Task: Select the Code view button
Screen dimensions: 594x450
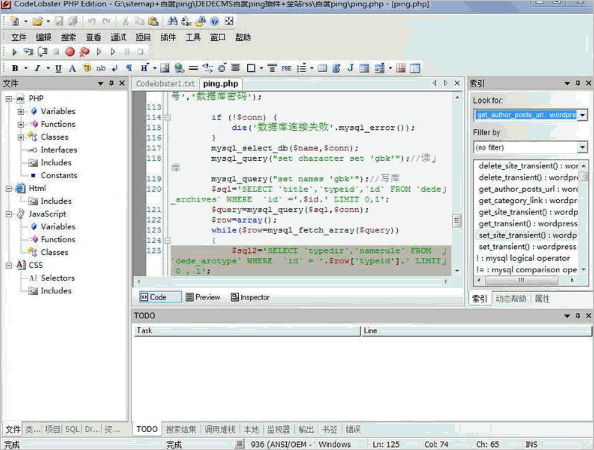Action: coord(159,297)
